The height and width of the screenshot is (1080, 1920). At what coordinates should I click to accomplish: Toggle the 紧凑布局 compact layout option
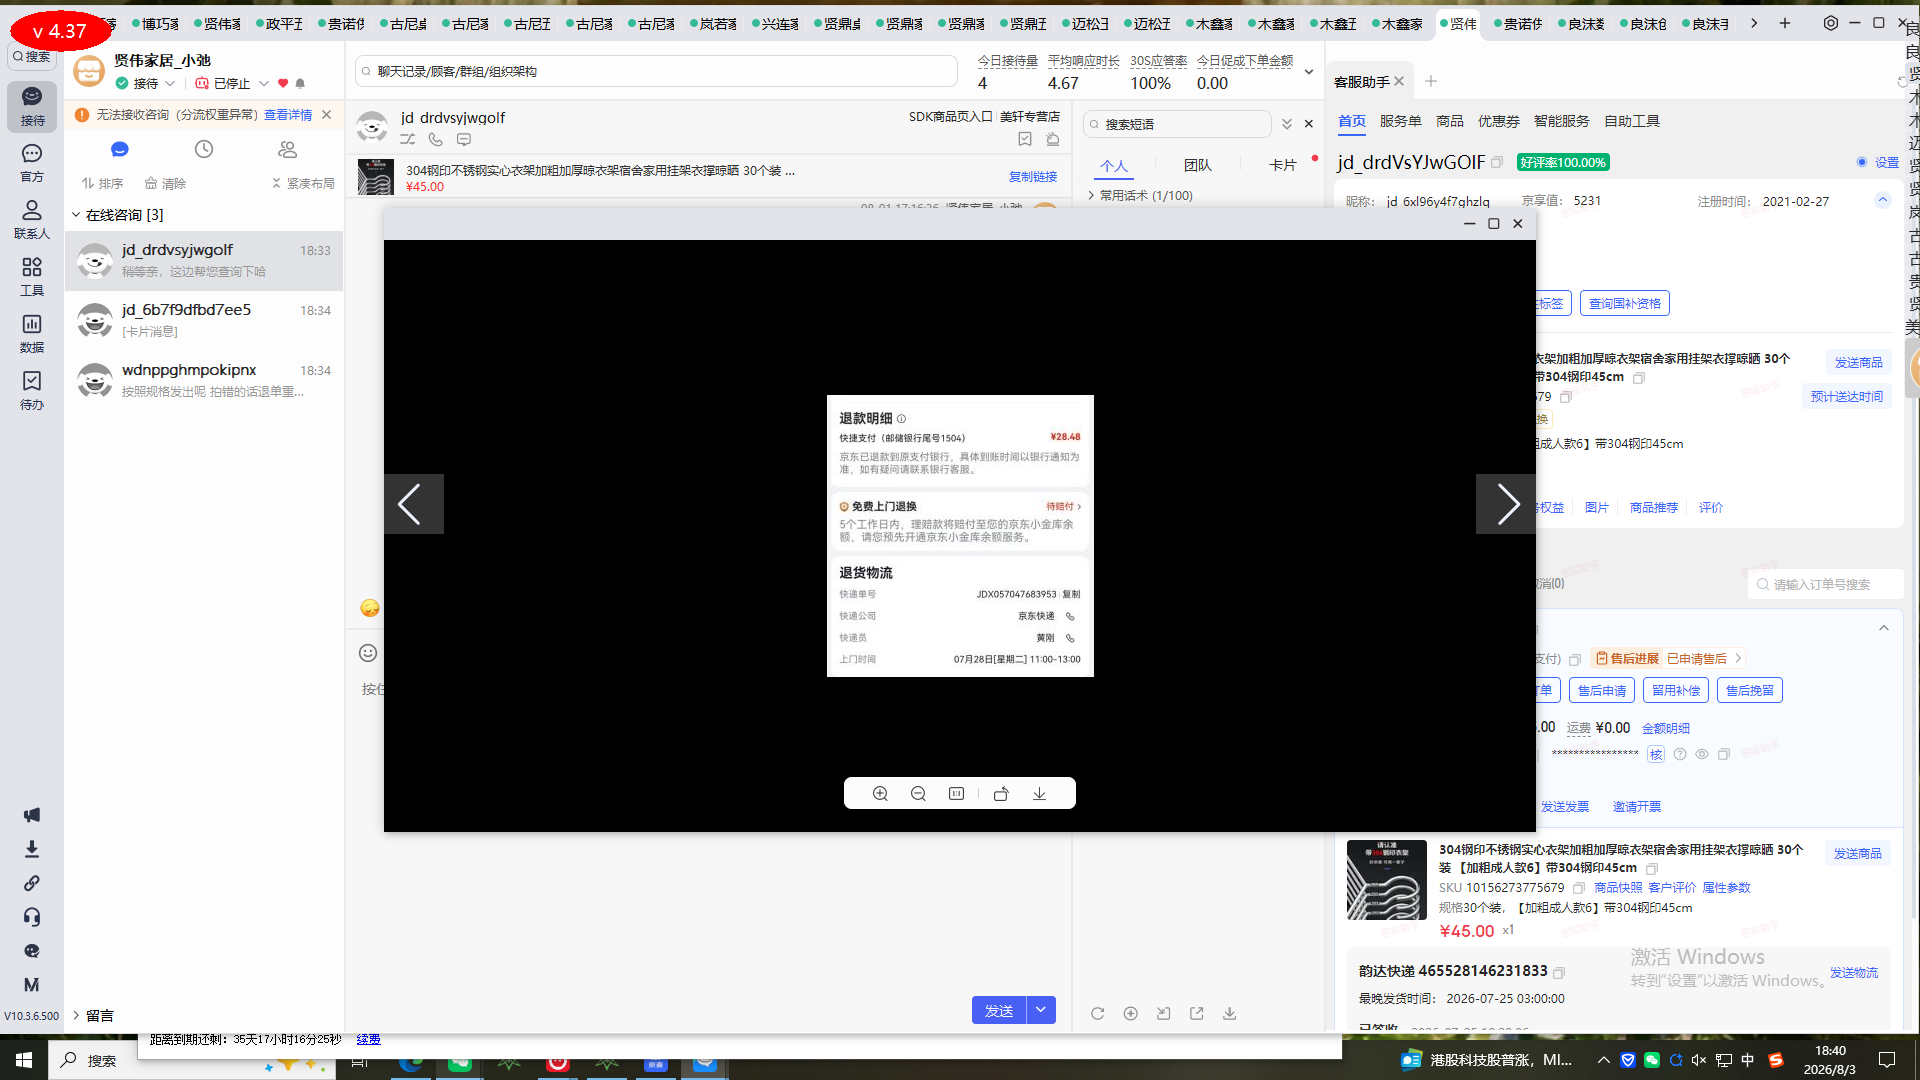302,183
